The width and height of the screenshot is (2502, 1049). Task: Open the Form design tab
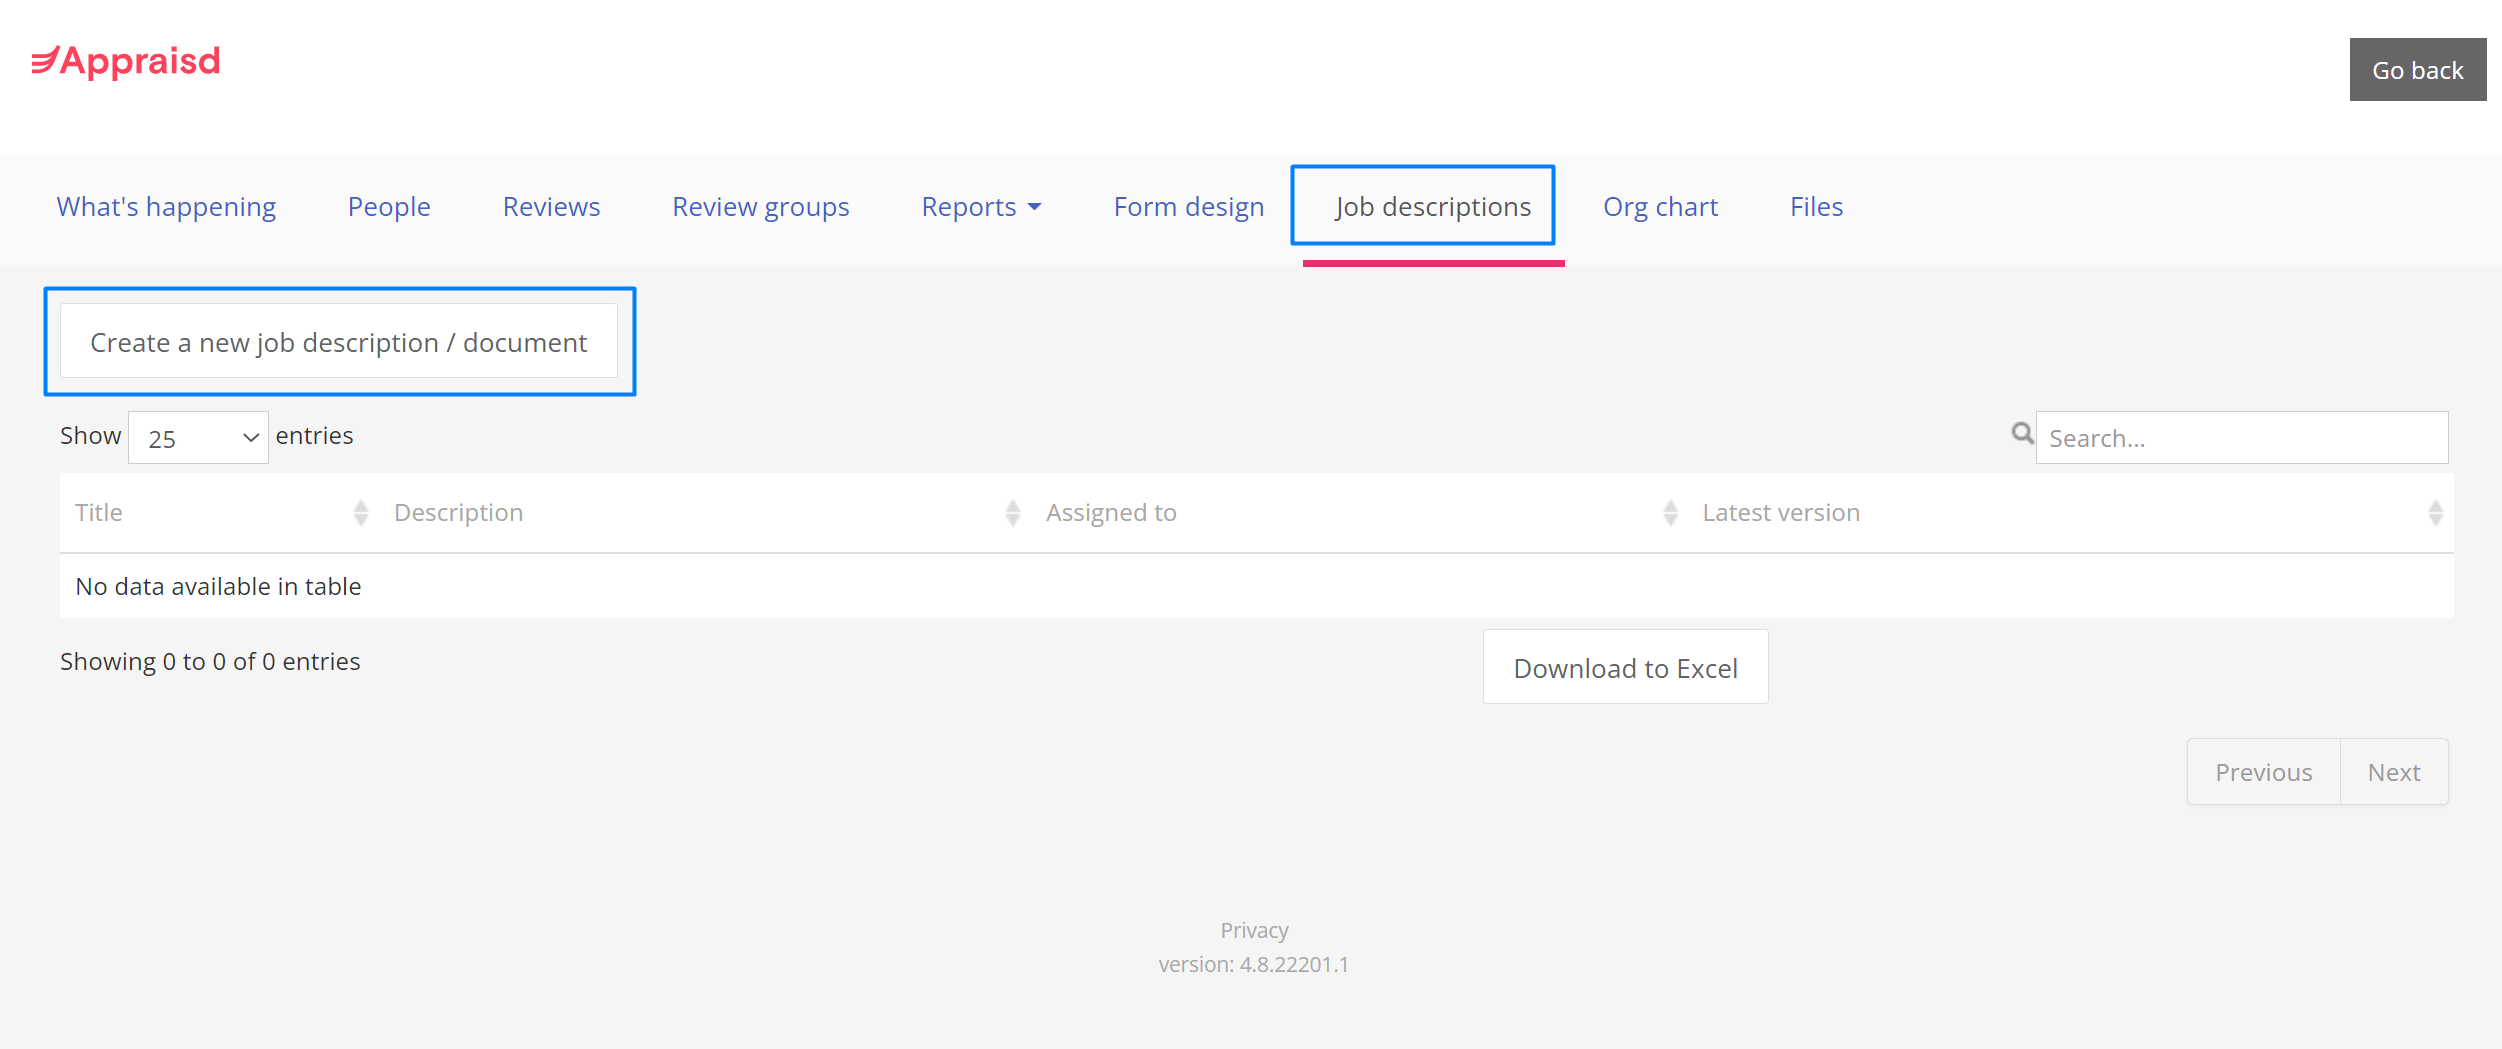point(1189,207)
